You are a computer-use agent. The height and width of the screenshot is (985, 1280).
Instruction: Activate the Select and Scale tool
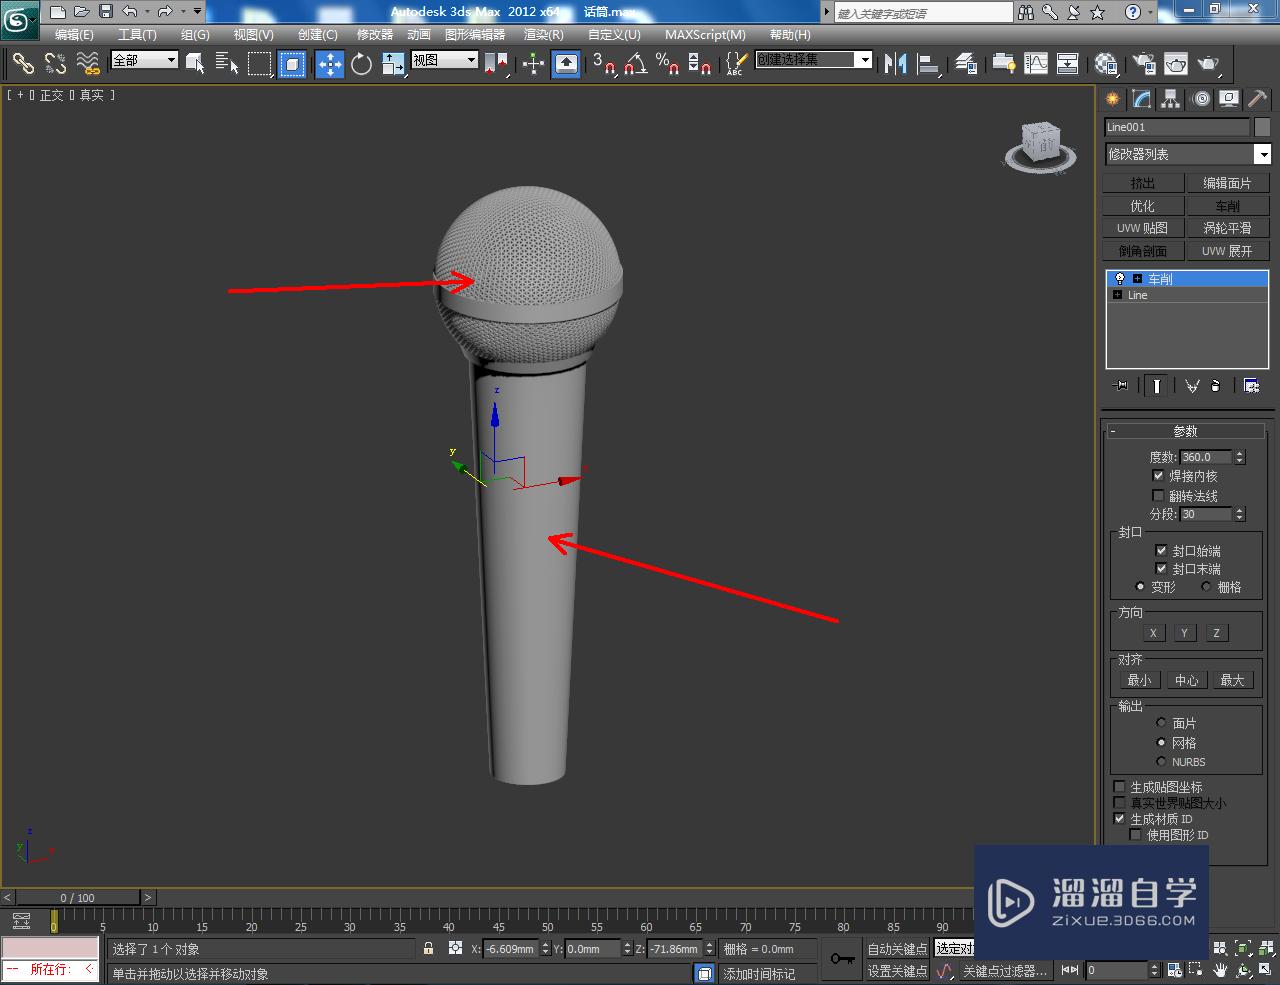393,64
